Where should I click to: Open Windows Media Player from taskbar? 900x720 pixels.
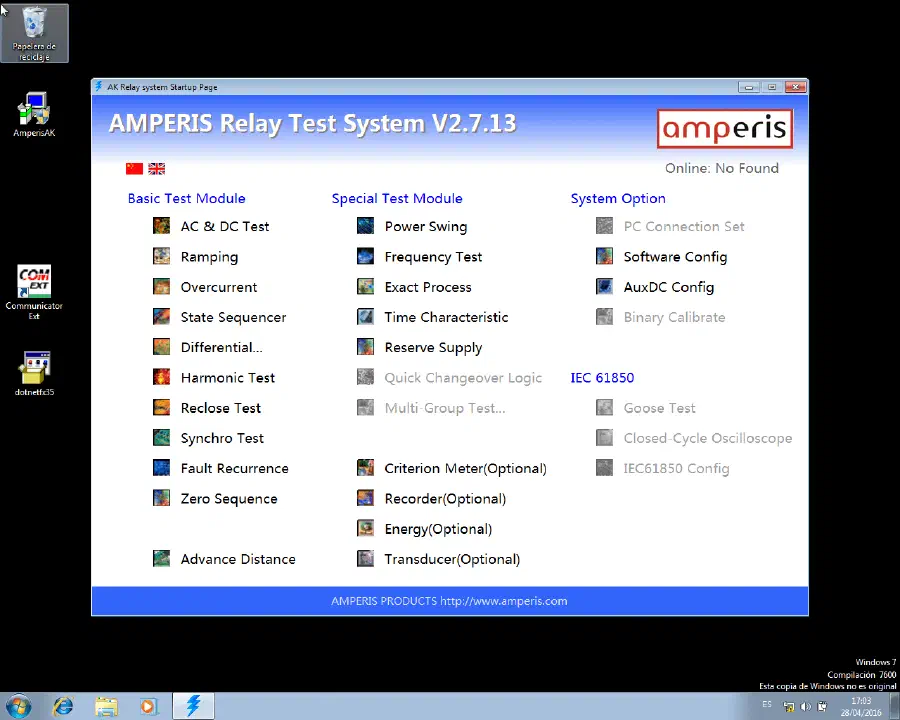(148, 706)
